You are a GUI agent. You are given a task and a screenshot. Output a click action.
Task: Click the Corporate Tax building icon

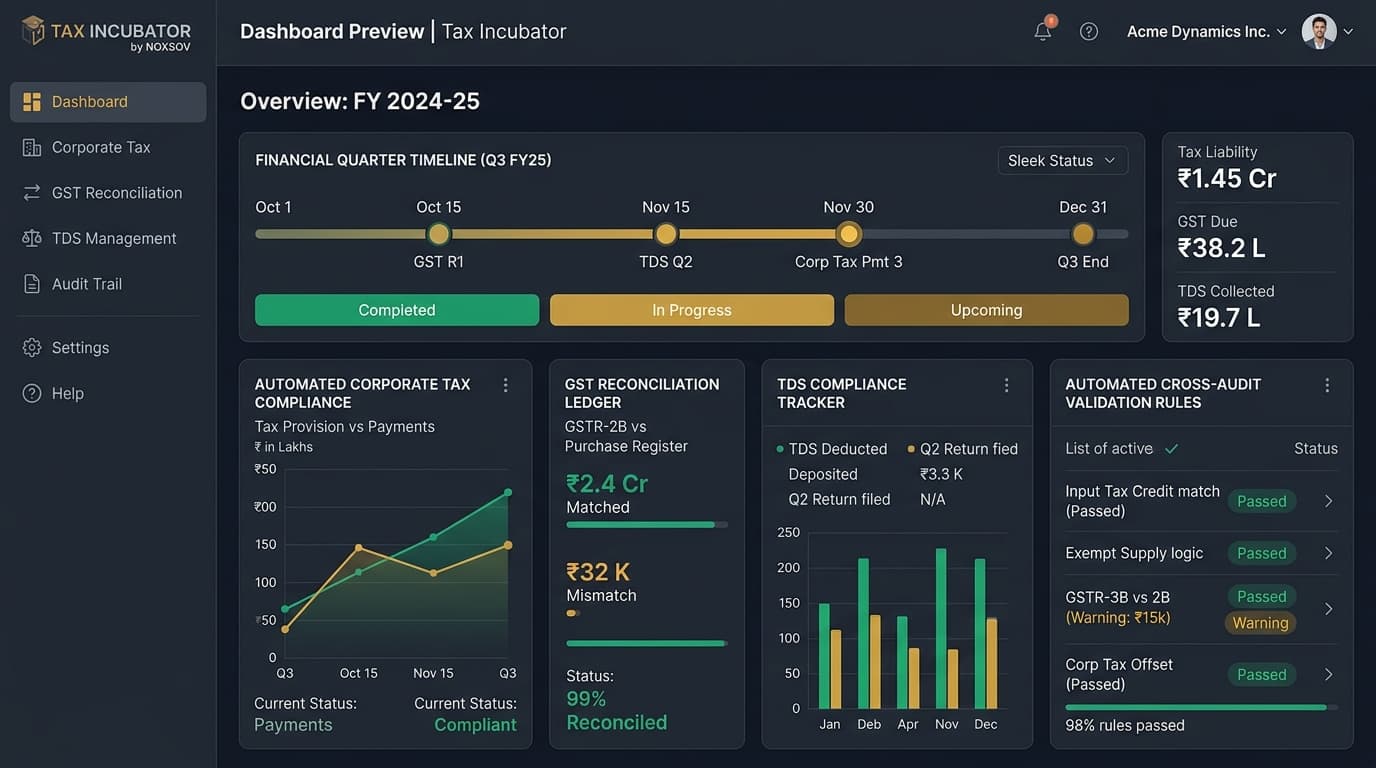tap(32, 147)
